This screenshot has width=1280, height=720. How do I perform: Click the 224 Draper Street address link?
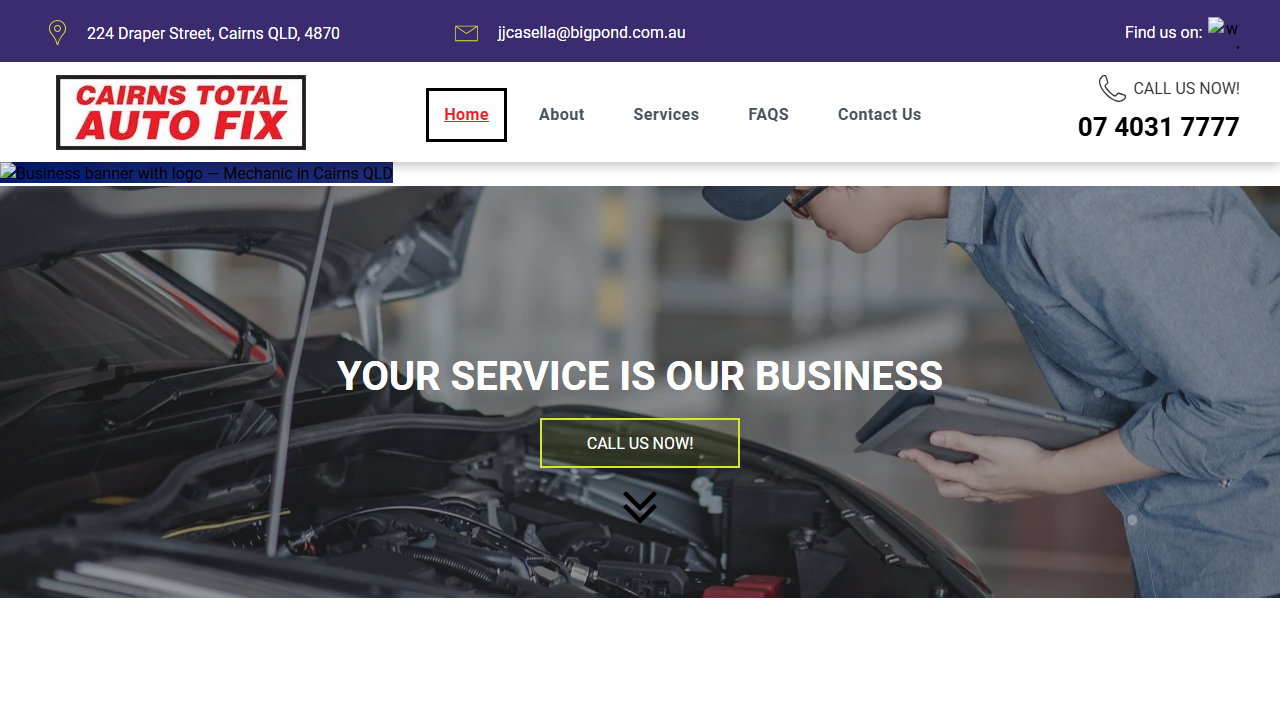tap(213, 34)
